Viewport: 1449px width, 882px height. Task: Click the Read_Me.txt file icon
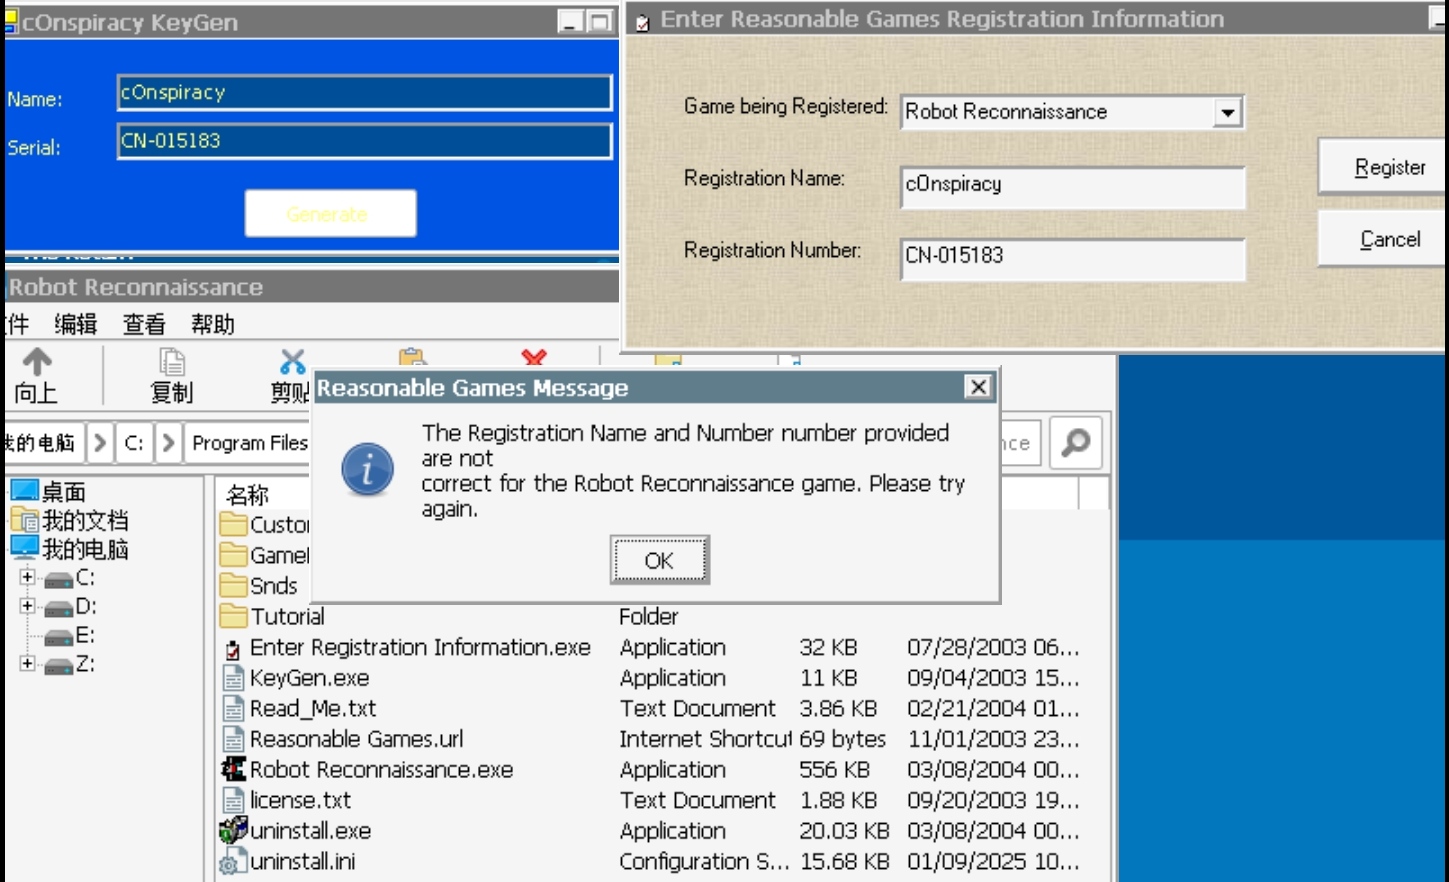point(233,709)
